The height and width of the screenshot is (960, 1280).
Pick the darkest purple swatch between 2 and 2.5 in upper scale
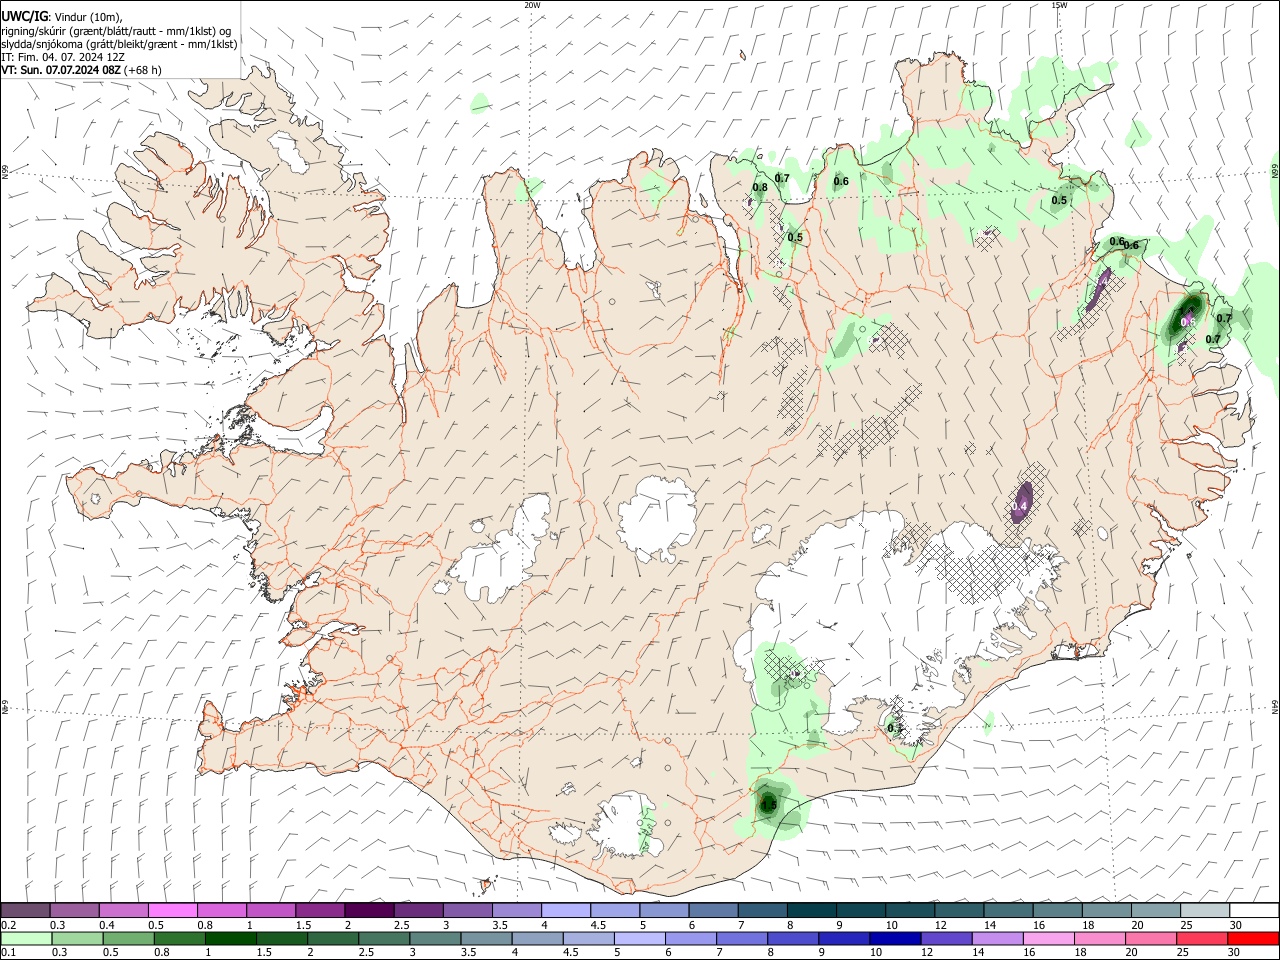[x=370, y=910]
